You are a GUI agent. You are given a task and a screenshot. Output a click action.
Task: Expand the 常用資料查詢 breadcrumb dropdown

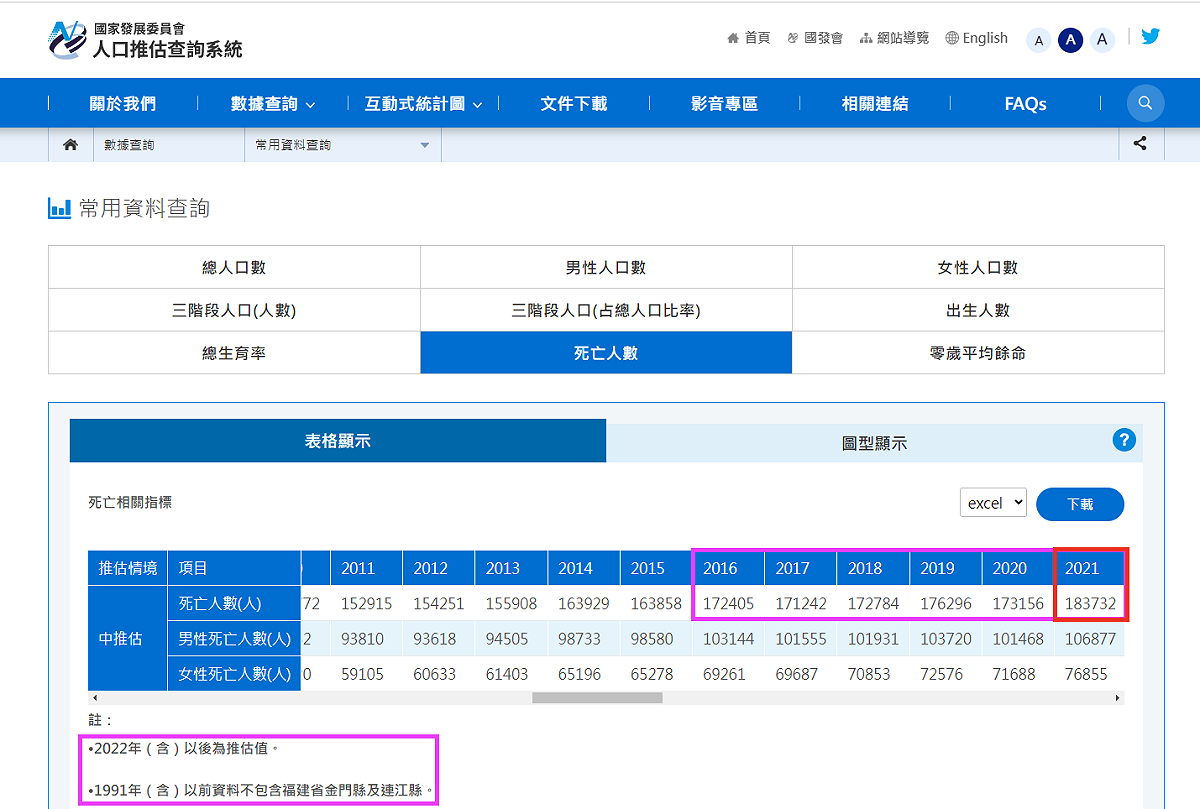343,145
